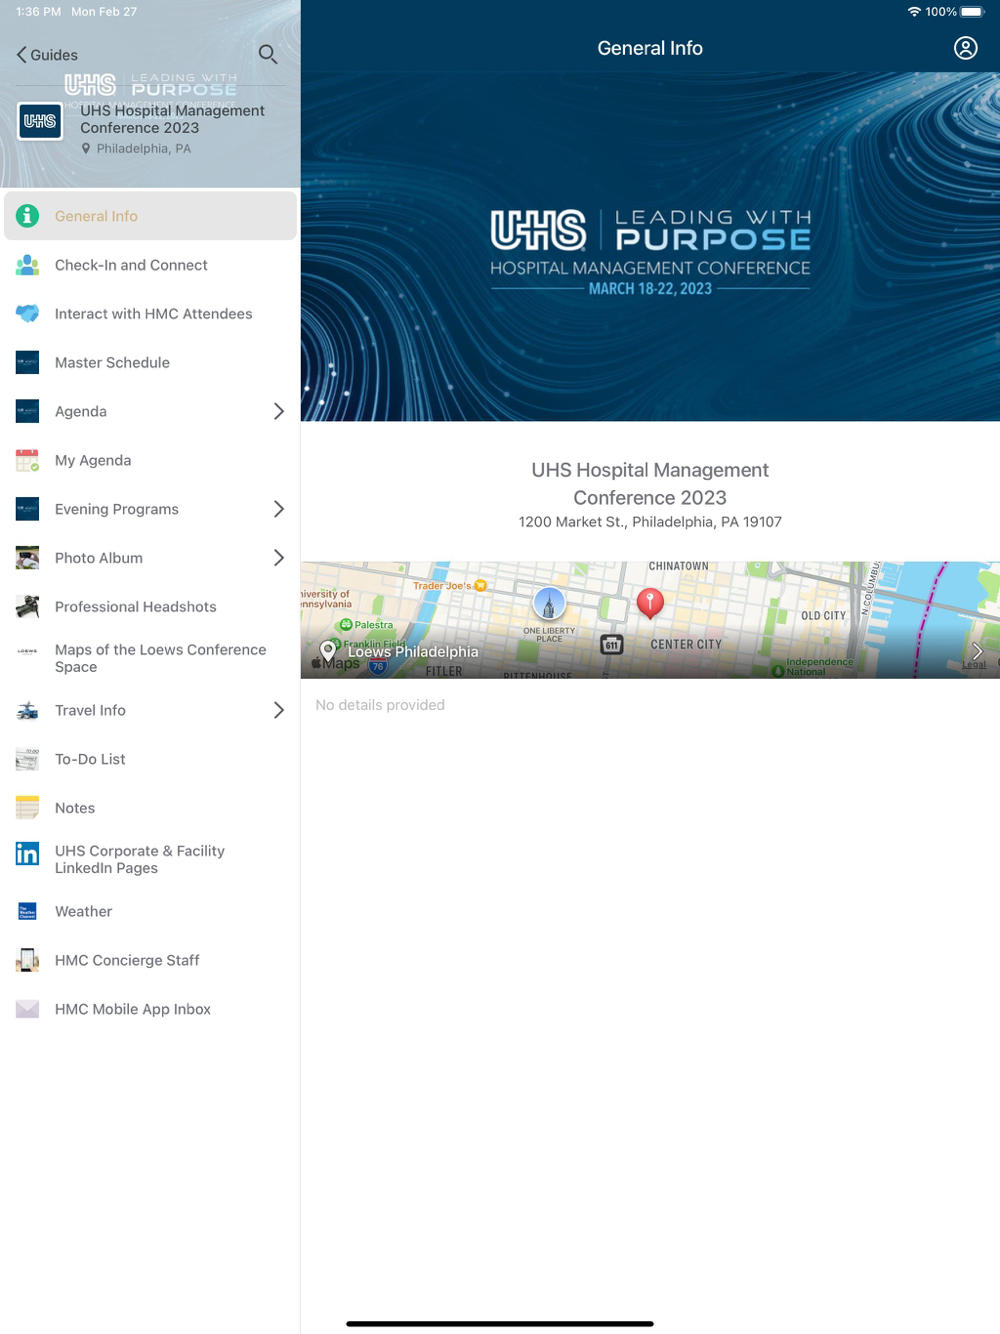Click the Agenda icon
1000x1334 pixels.
(x=28, y=411)
